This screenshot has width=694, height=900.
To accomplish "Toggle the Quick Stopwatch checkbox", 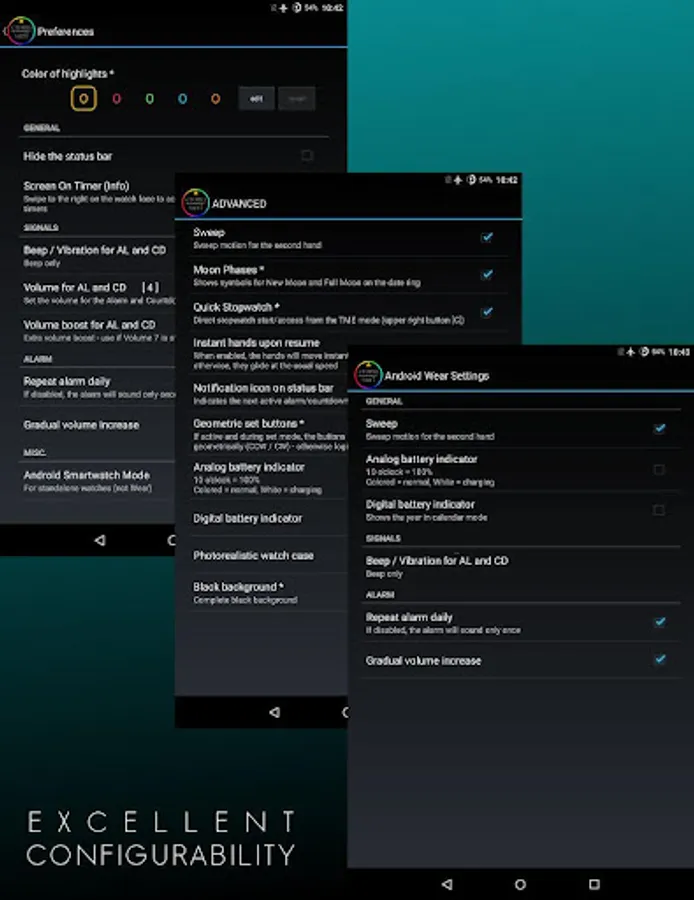I will click(487, 312).
